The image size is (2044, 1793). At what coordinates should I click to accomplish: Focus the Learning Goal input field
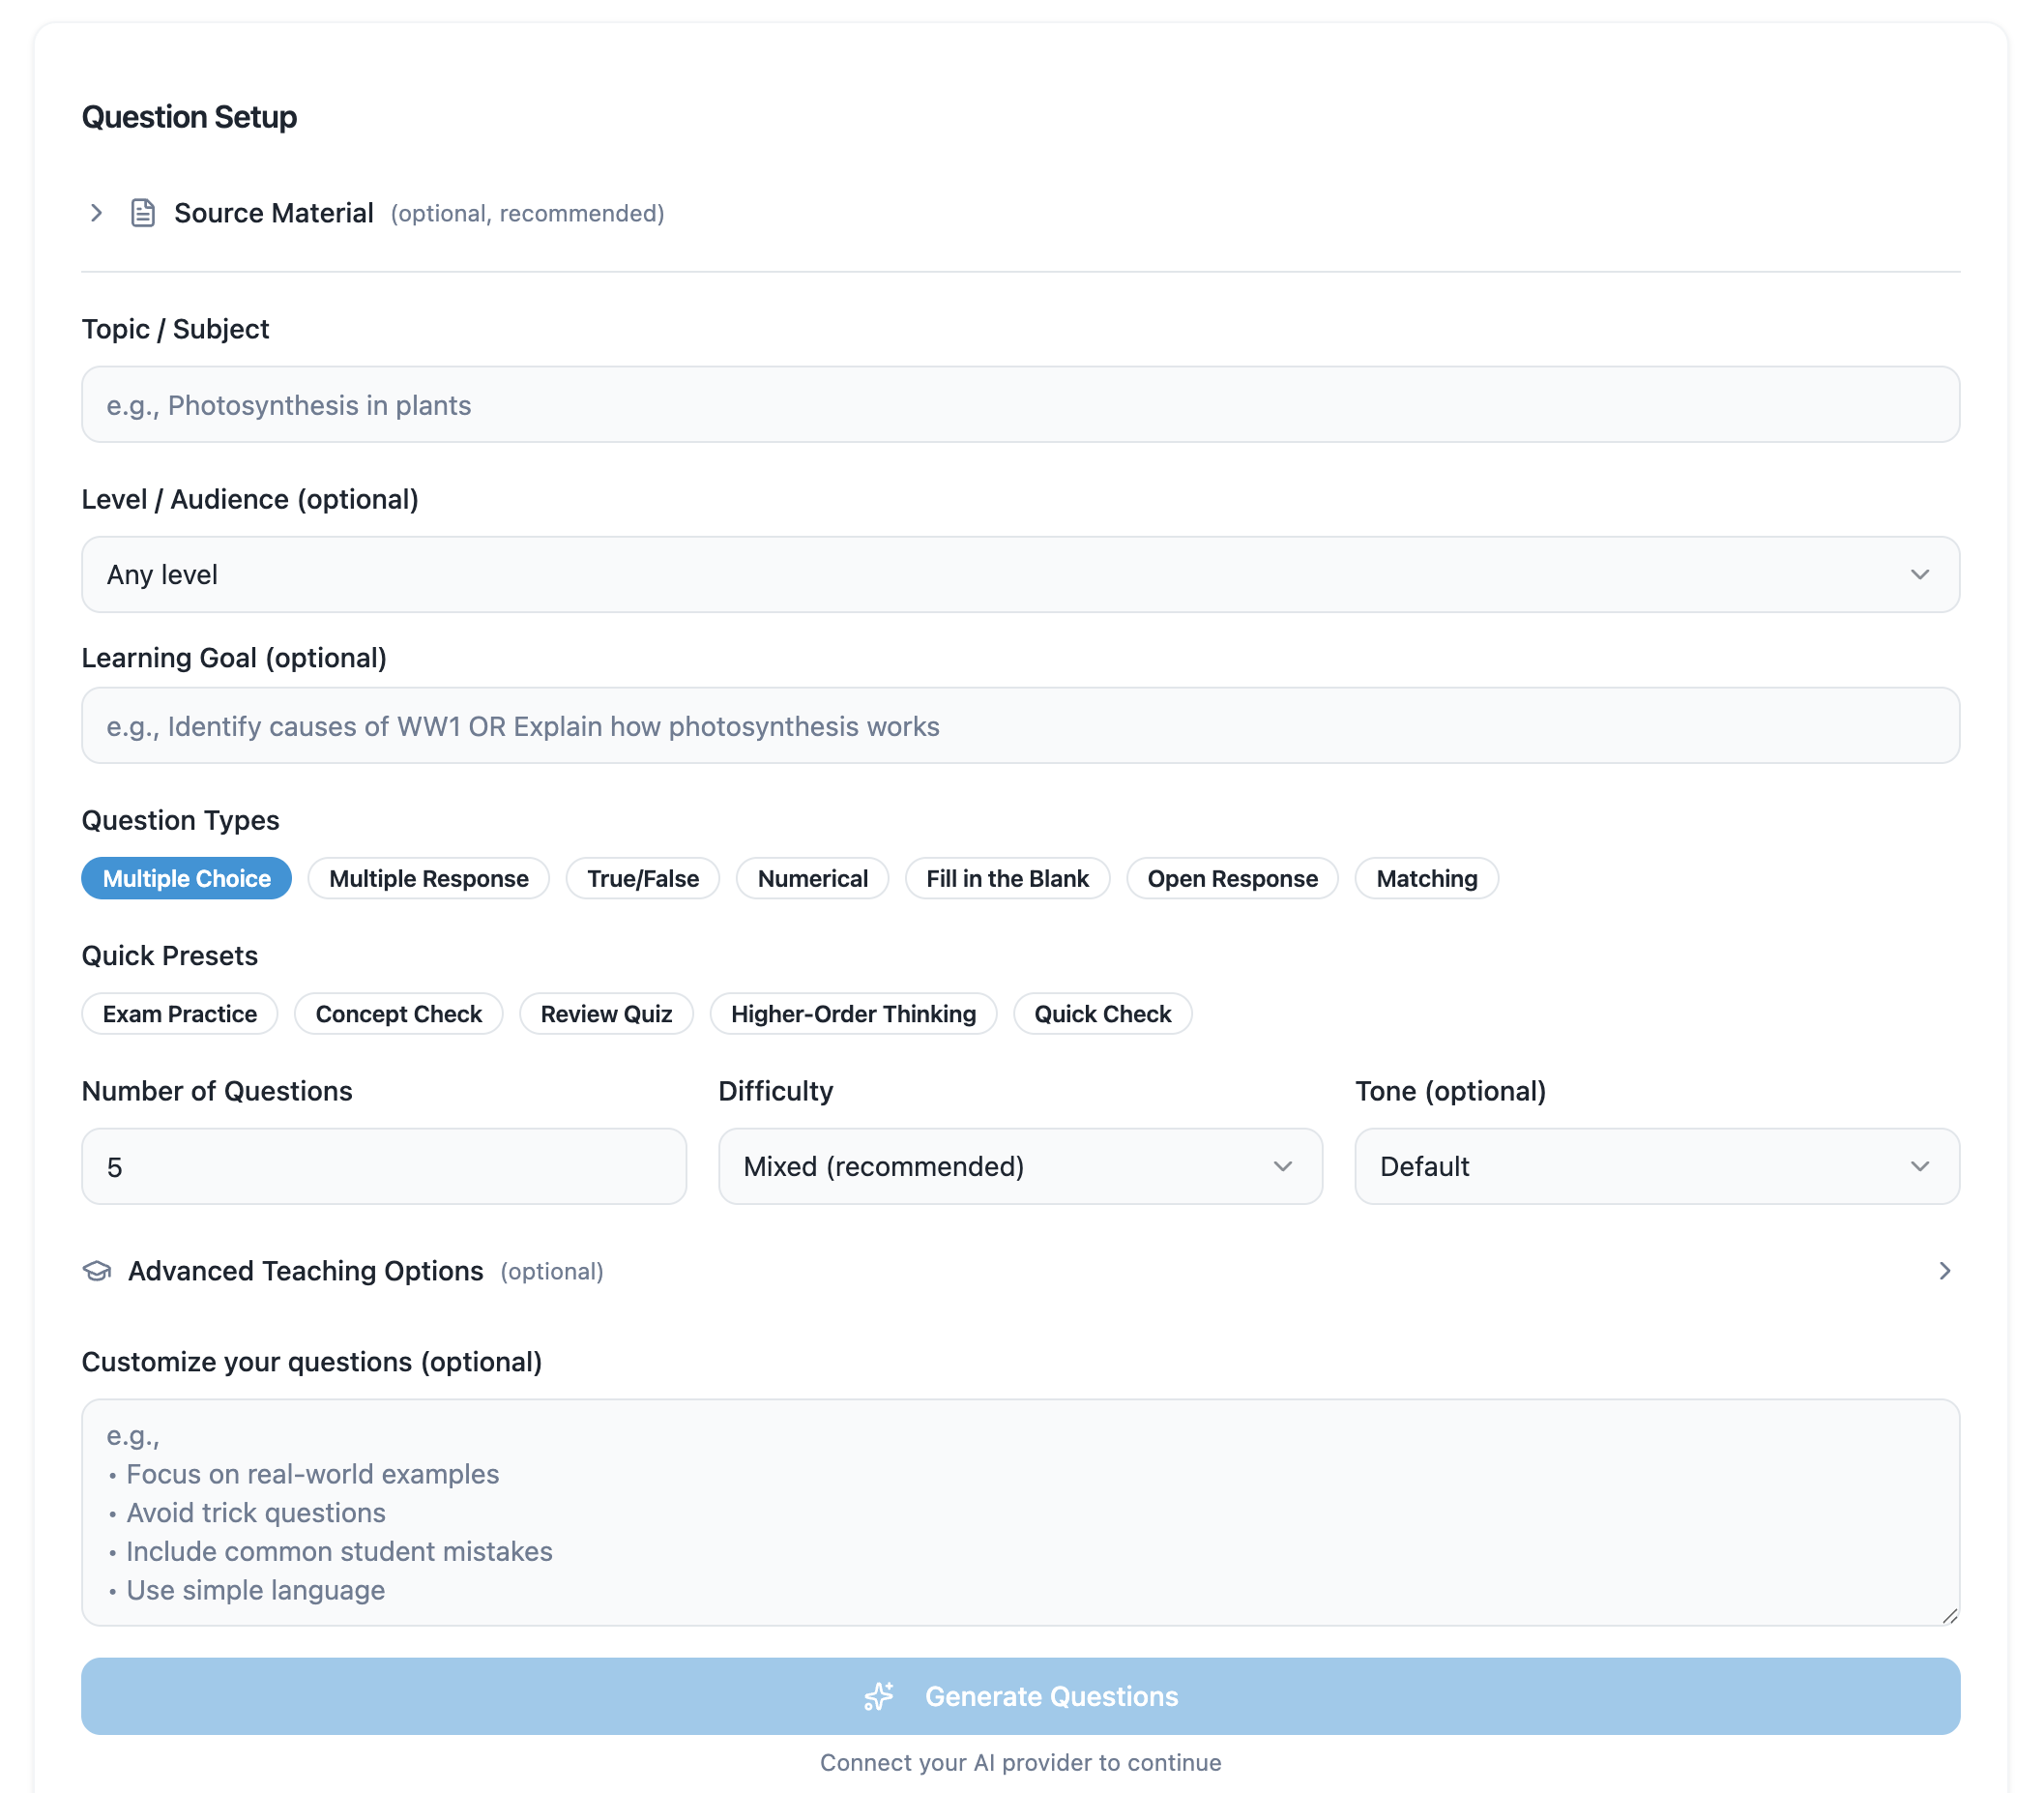[x=1020, y=725]
